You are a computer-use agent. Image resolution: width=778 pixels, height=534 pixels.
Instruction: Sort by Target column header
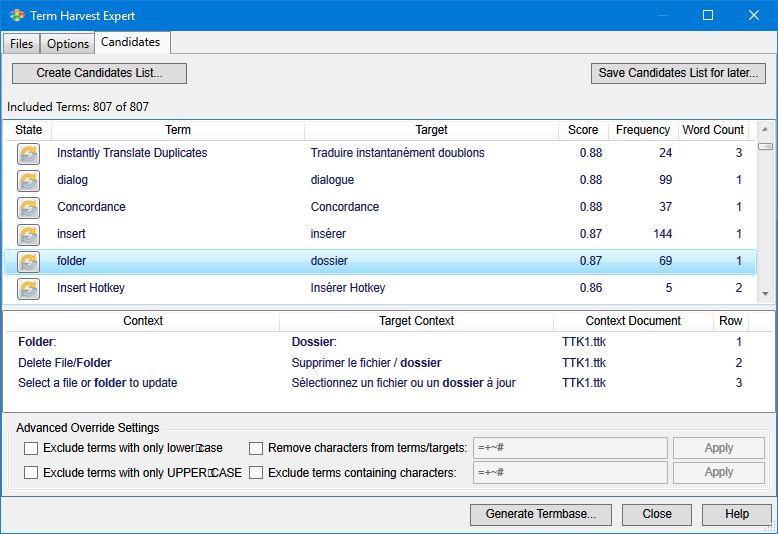tap(431, 130)
